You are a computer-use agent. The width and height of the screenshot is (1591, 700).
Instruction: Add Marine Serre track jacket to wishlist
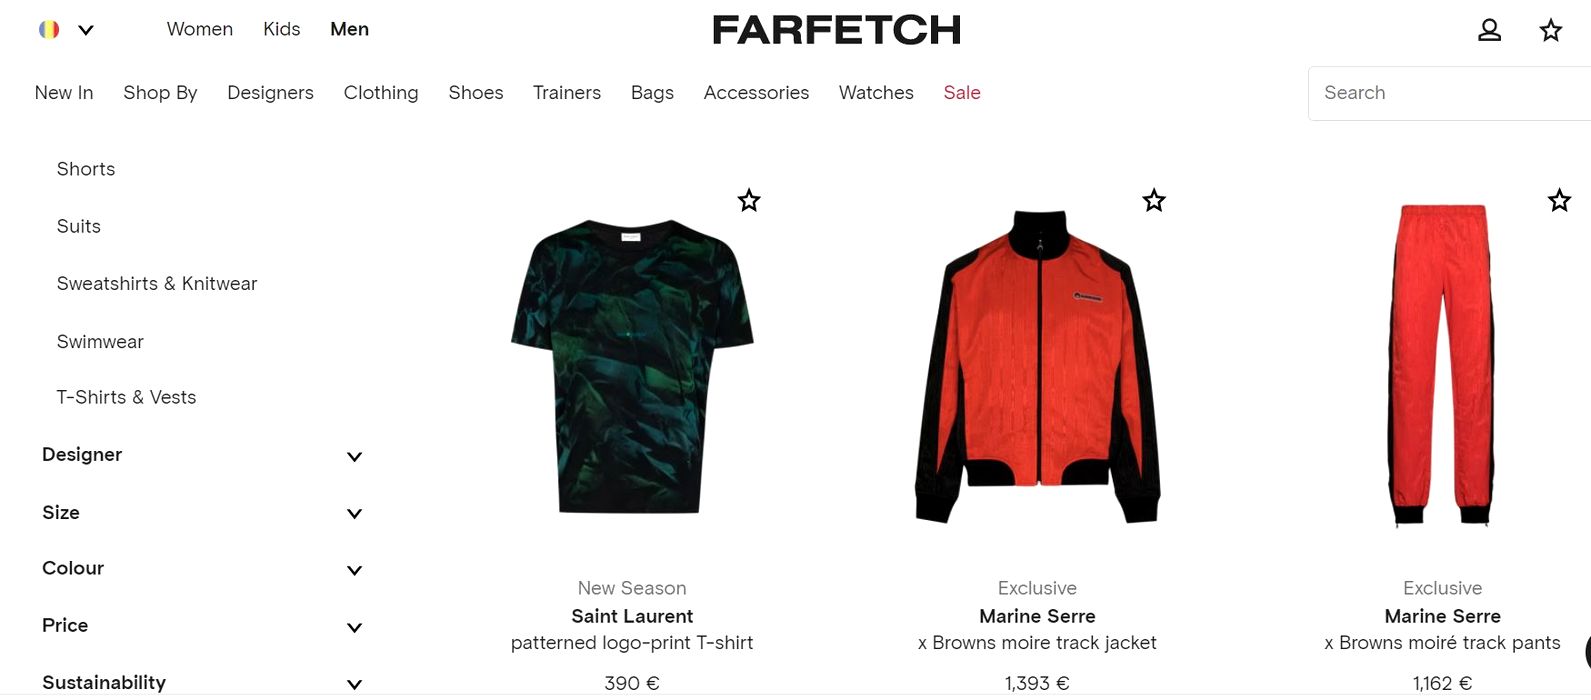(1154, 201)
